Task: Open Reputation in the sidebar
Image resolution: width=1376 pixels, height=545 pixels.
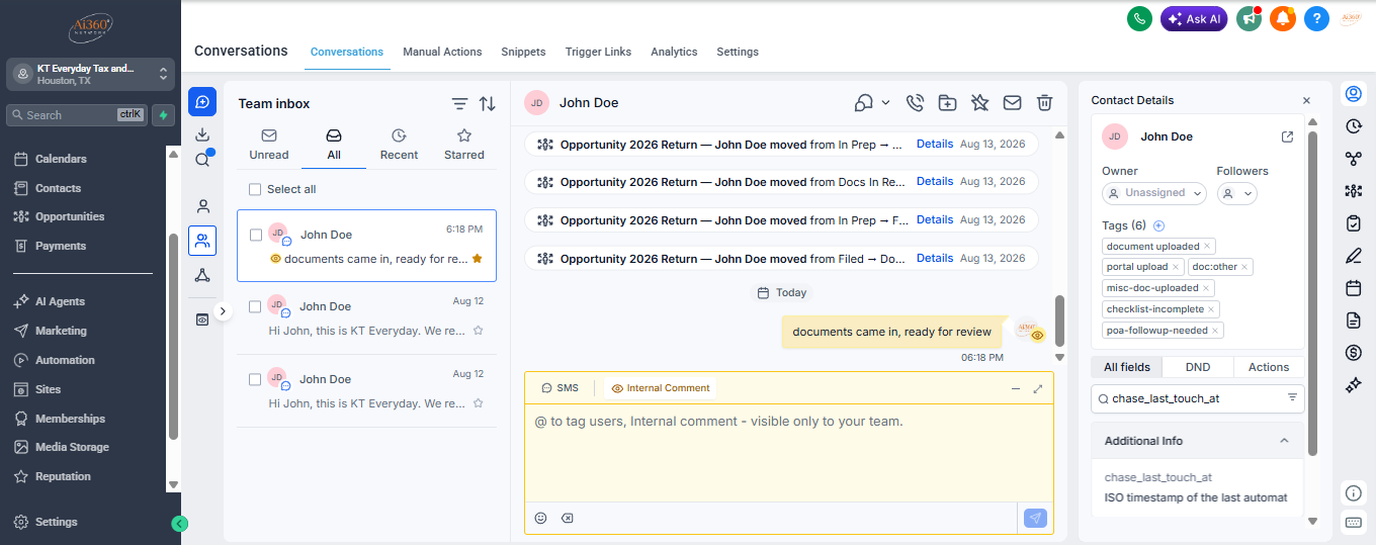Action: [62, 477]
